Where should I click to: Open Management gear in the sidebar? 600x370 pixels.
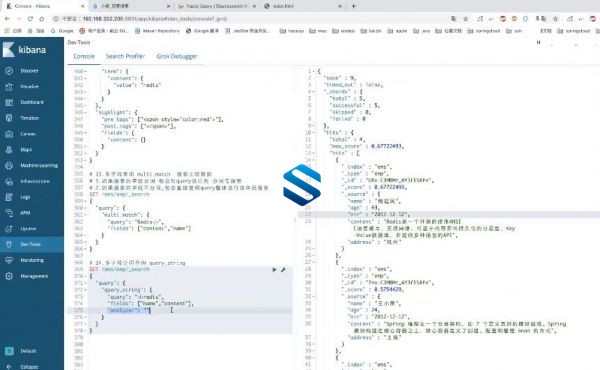9,276
